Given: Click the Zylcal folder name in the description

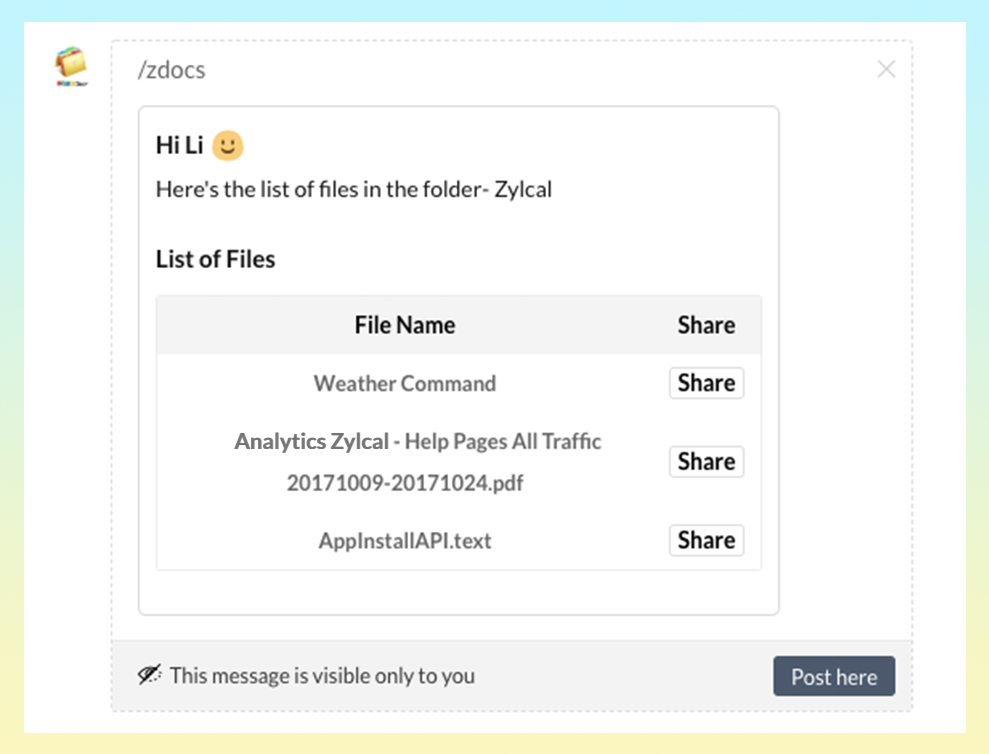Looking at the screenshot, I should point(522,189).
